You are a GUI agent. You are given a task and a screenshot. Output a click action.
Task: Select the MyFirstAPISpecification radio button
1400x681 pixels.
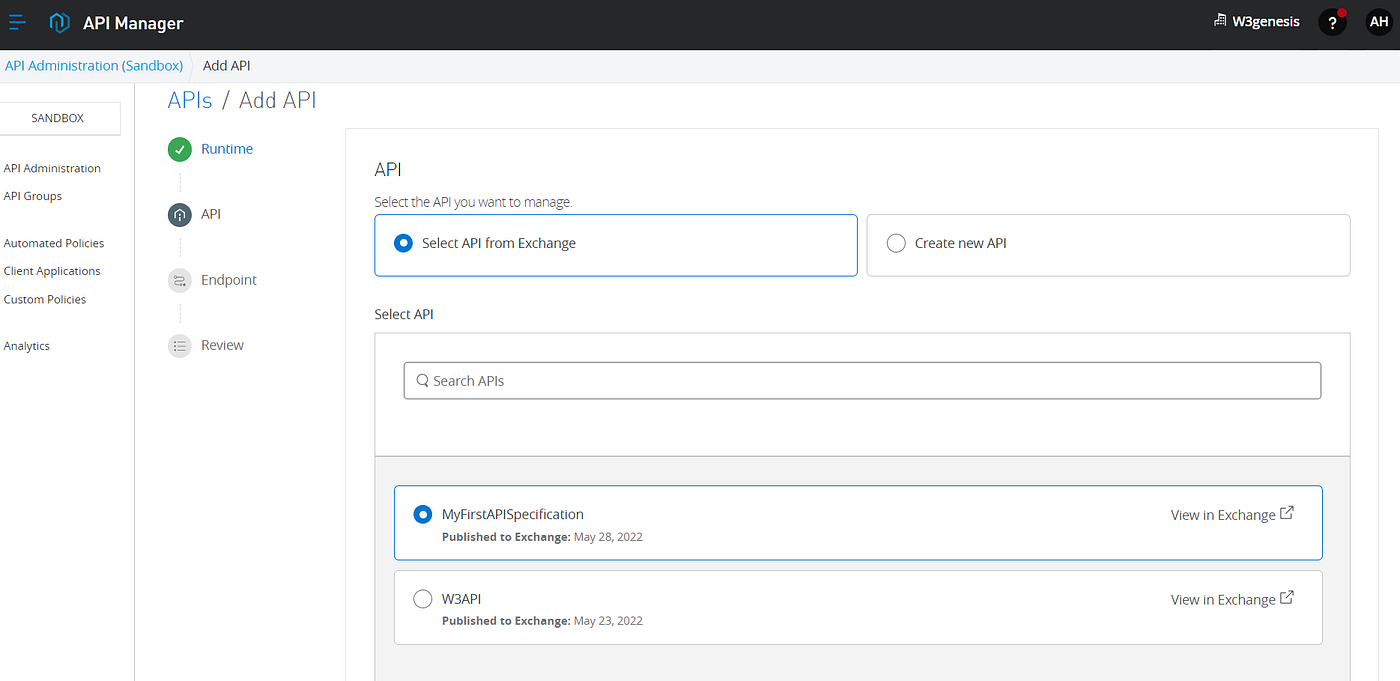[x=422, y=514]
